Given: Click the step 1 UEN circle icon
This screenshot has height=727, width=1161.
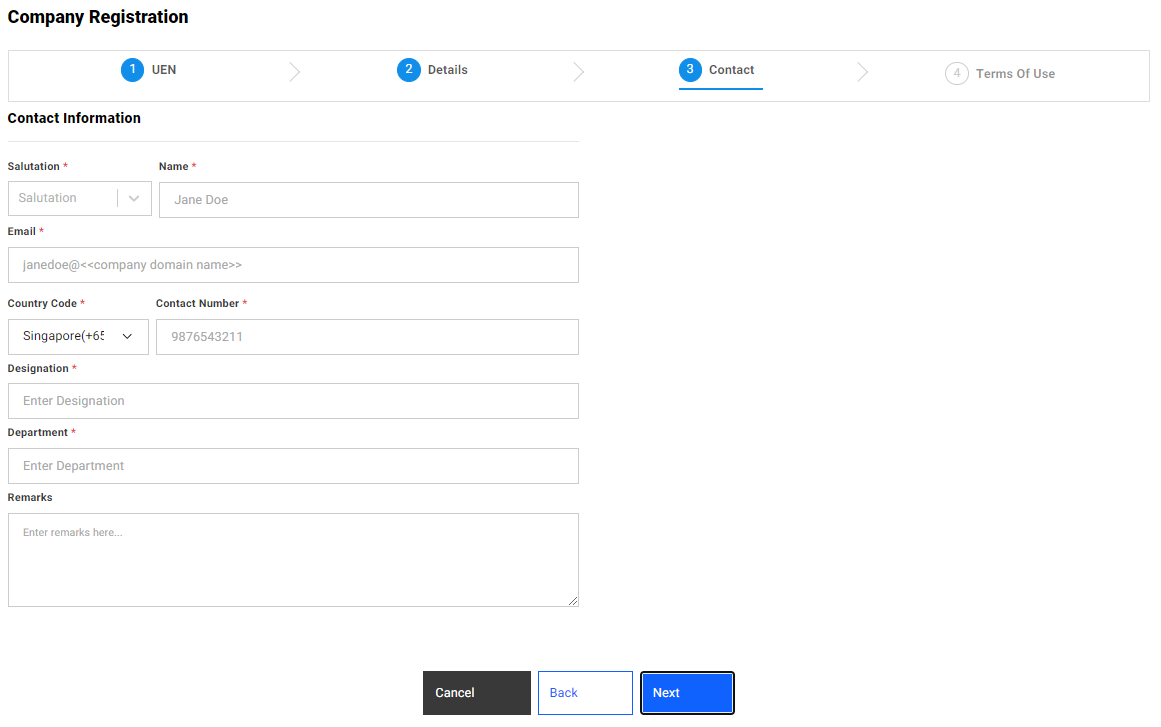Looking at the screenshot, I should [x=132, y=70].
